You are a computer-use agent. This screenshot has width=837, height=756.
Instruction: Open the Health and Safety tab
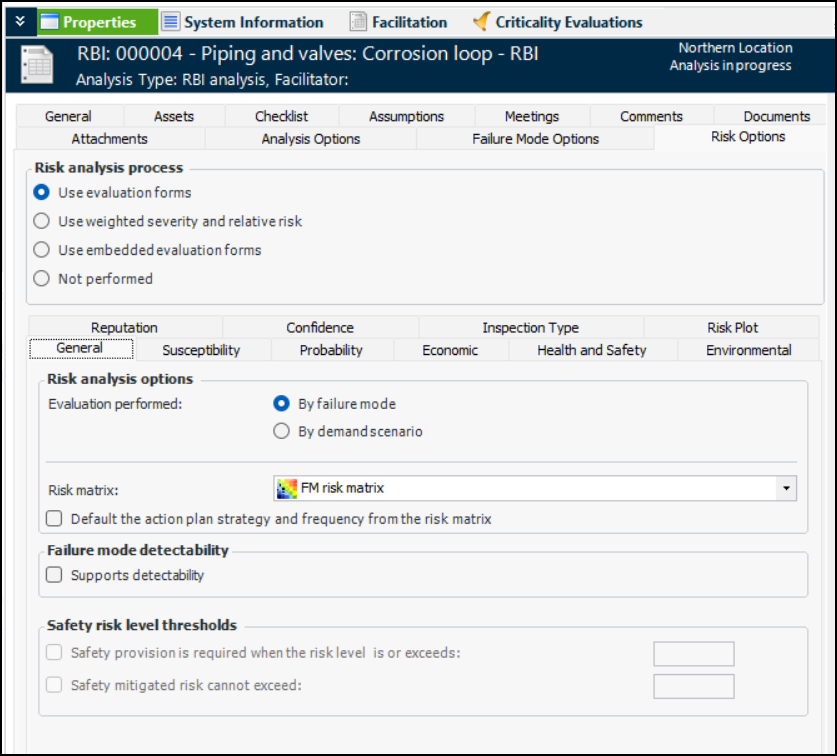coord(591,350)
